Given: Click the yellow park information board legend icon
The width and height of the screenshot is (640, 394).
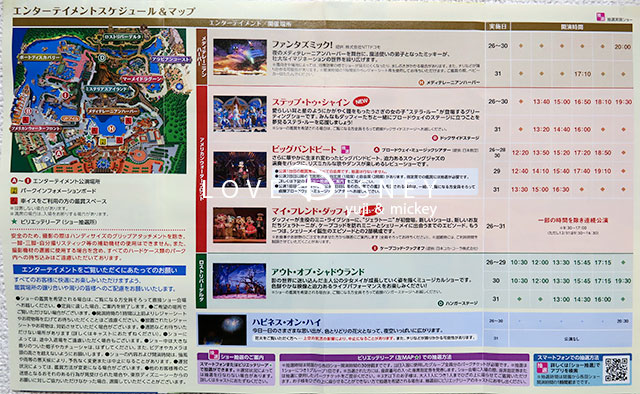Looking at the screenshot, I should click(14, 191).
